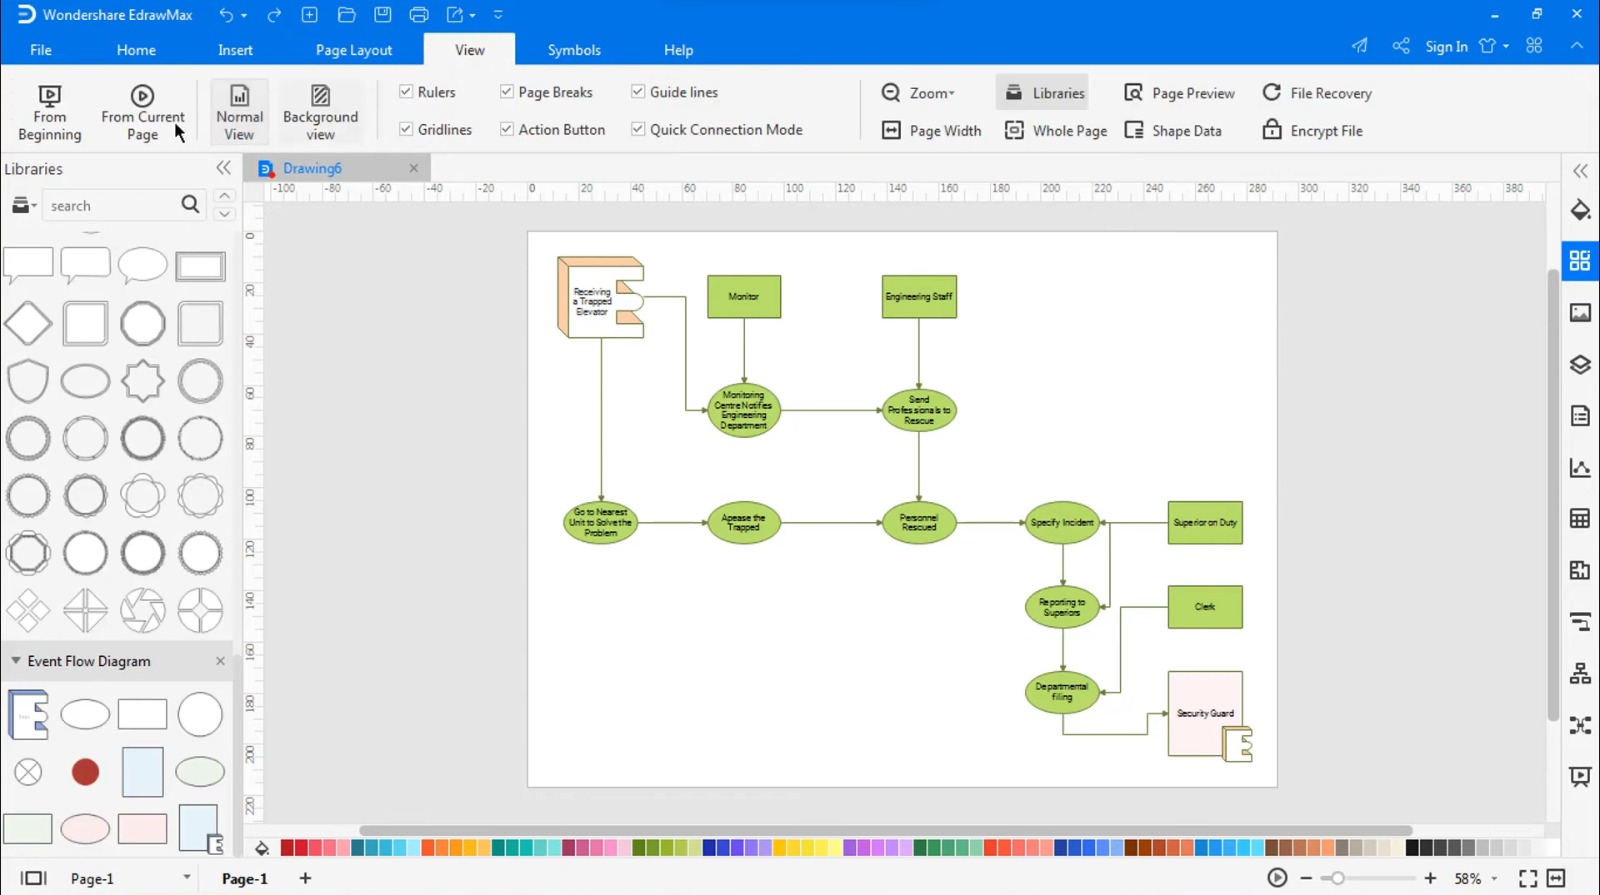Fit drawing to Whole Page
Viewport: 1600px width, 895px height.
(1056, 131)
